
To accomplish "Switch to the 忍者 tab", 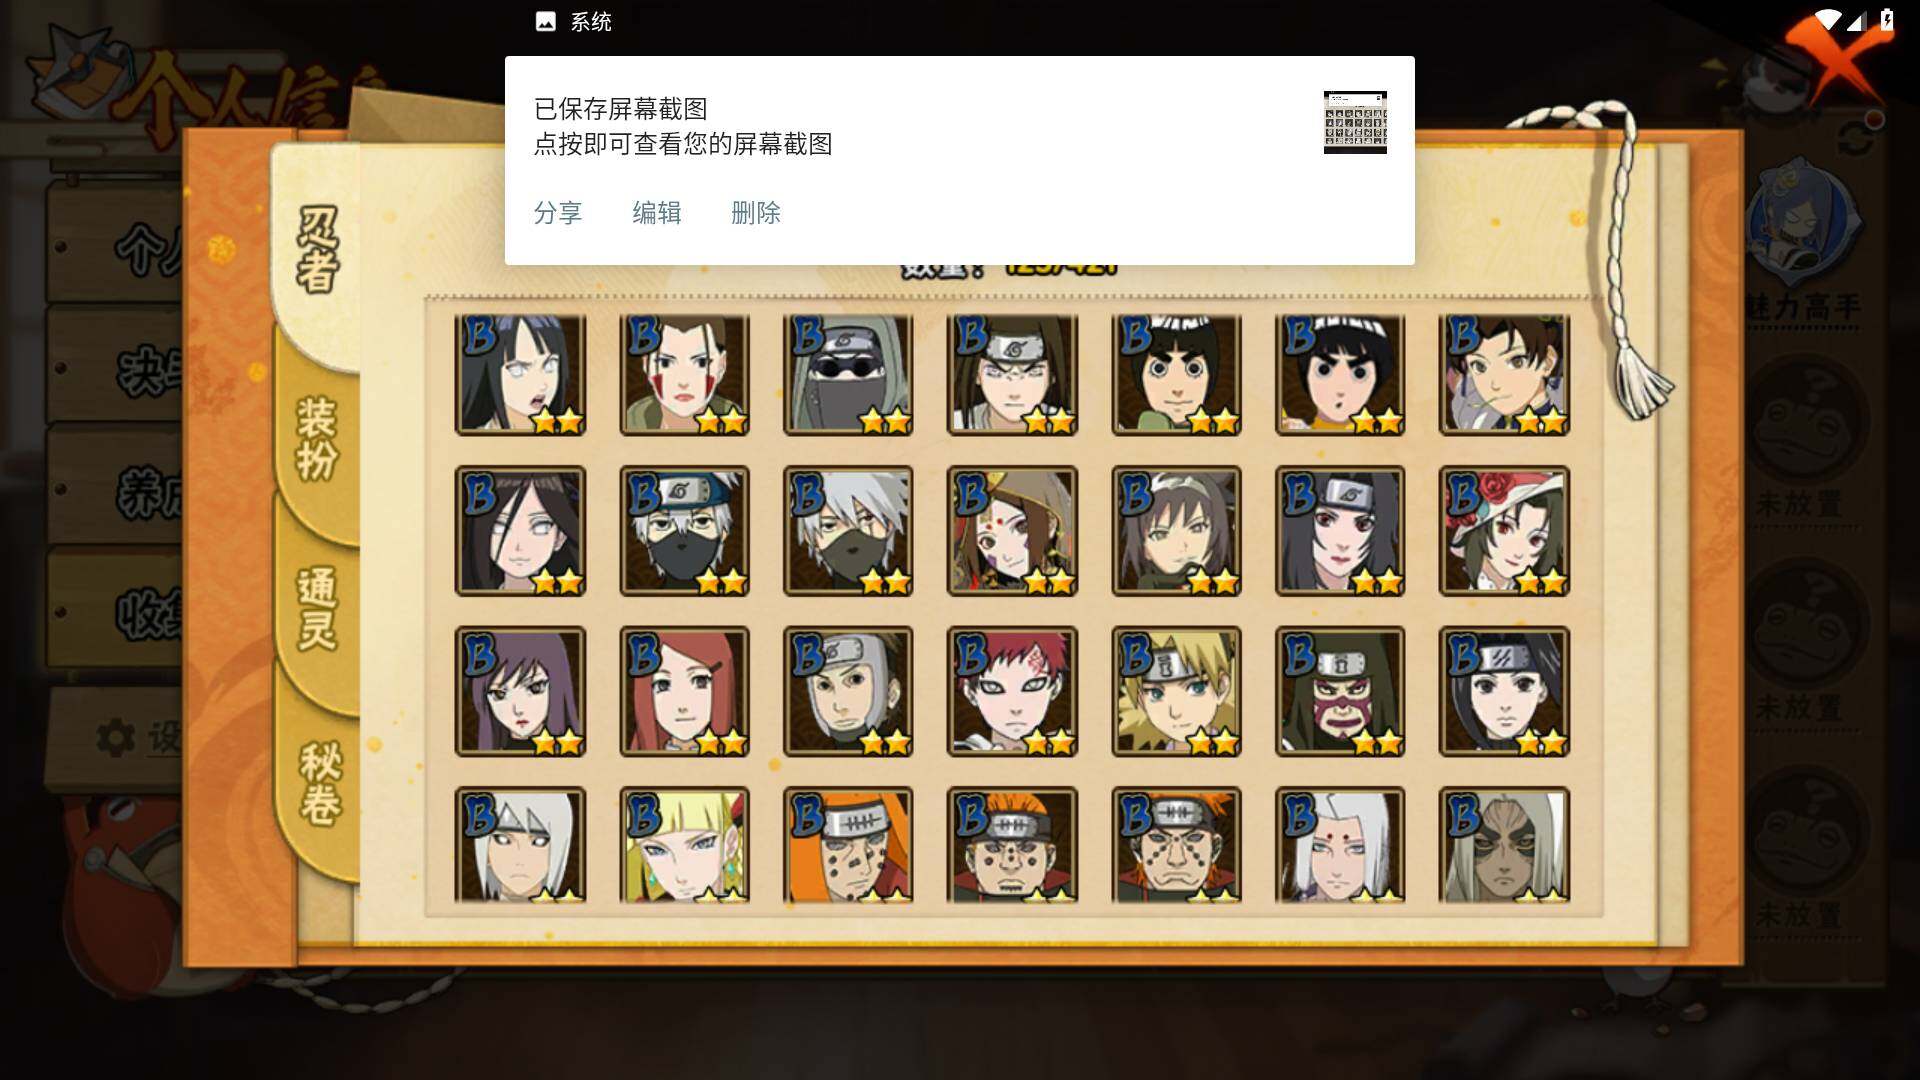I will point(316,250).
